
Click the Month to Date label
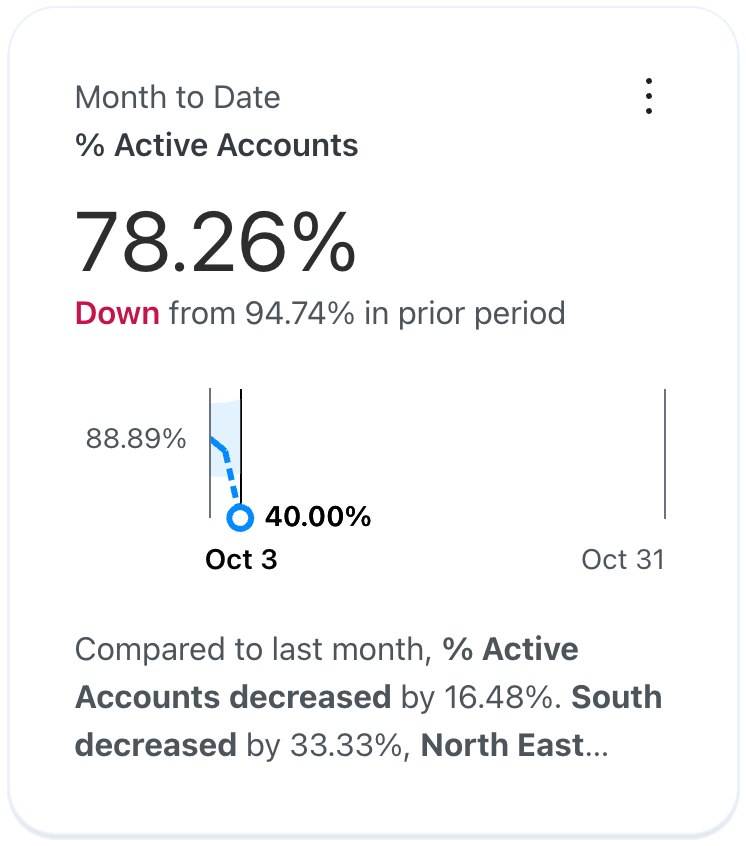coord(177,98)
